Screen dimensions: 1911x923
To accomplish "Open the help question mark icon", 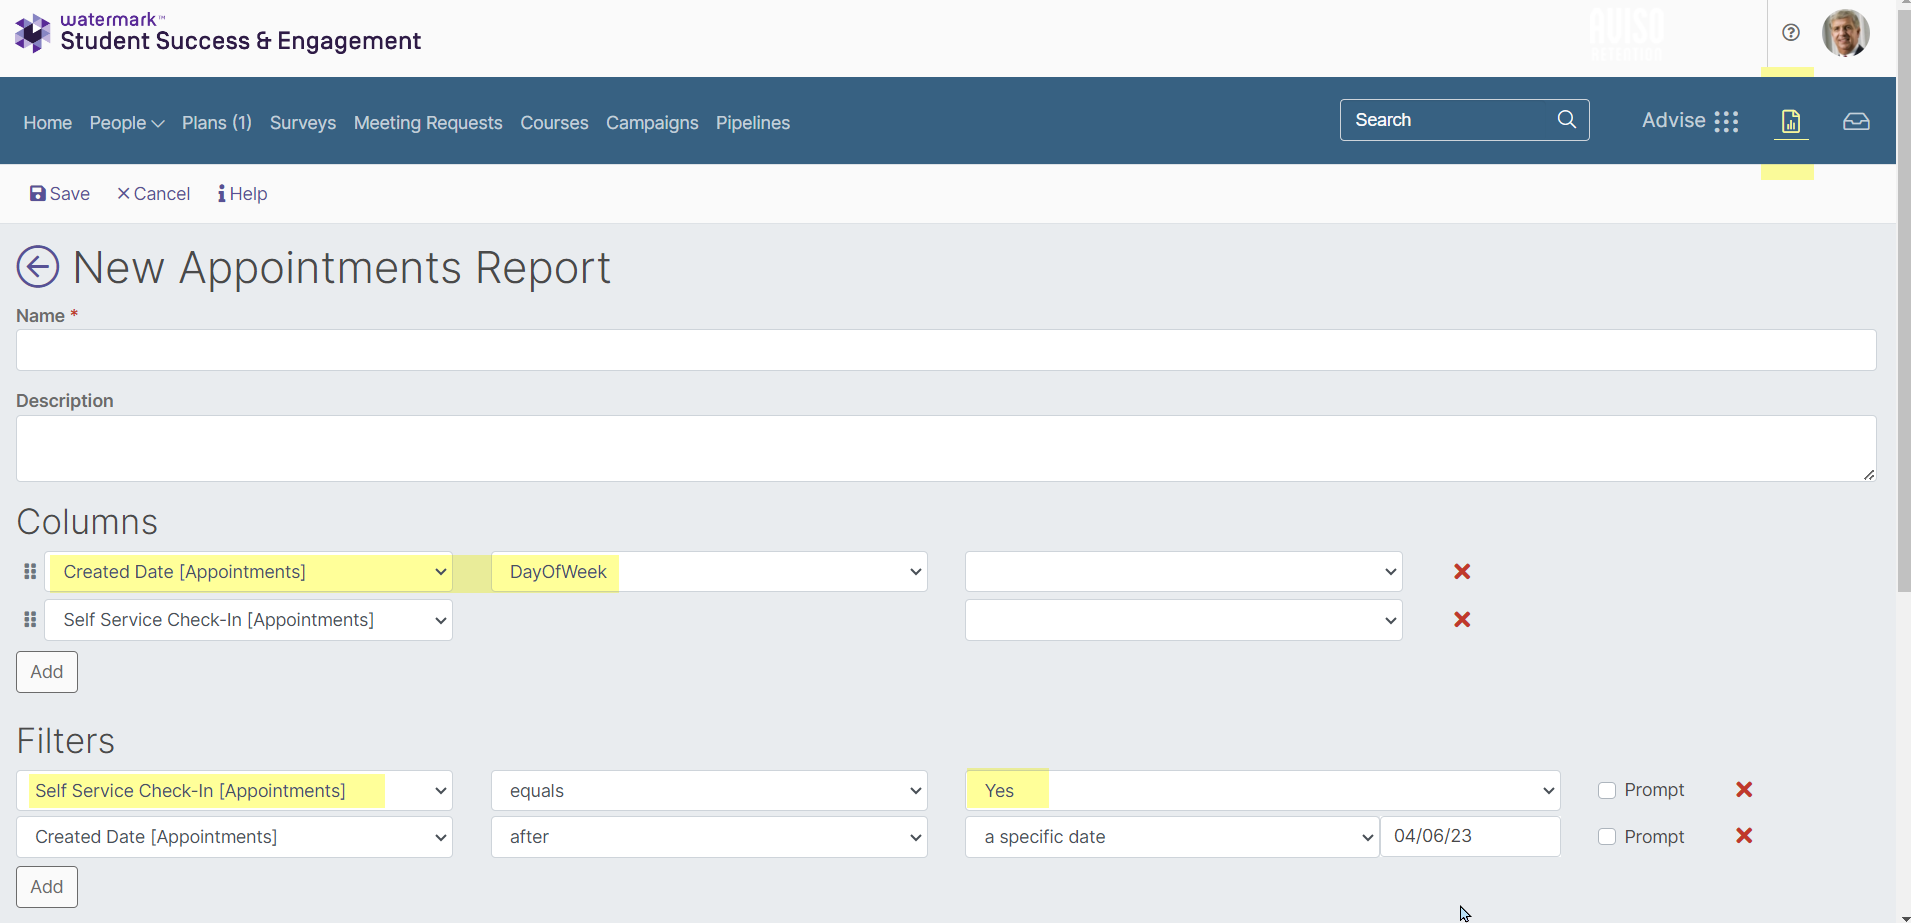I will [x=1791, y=33].
